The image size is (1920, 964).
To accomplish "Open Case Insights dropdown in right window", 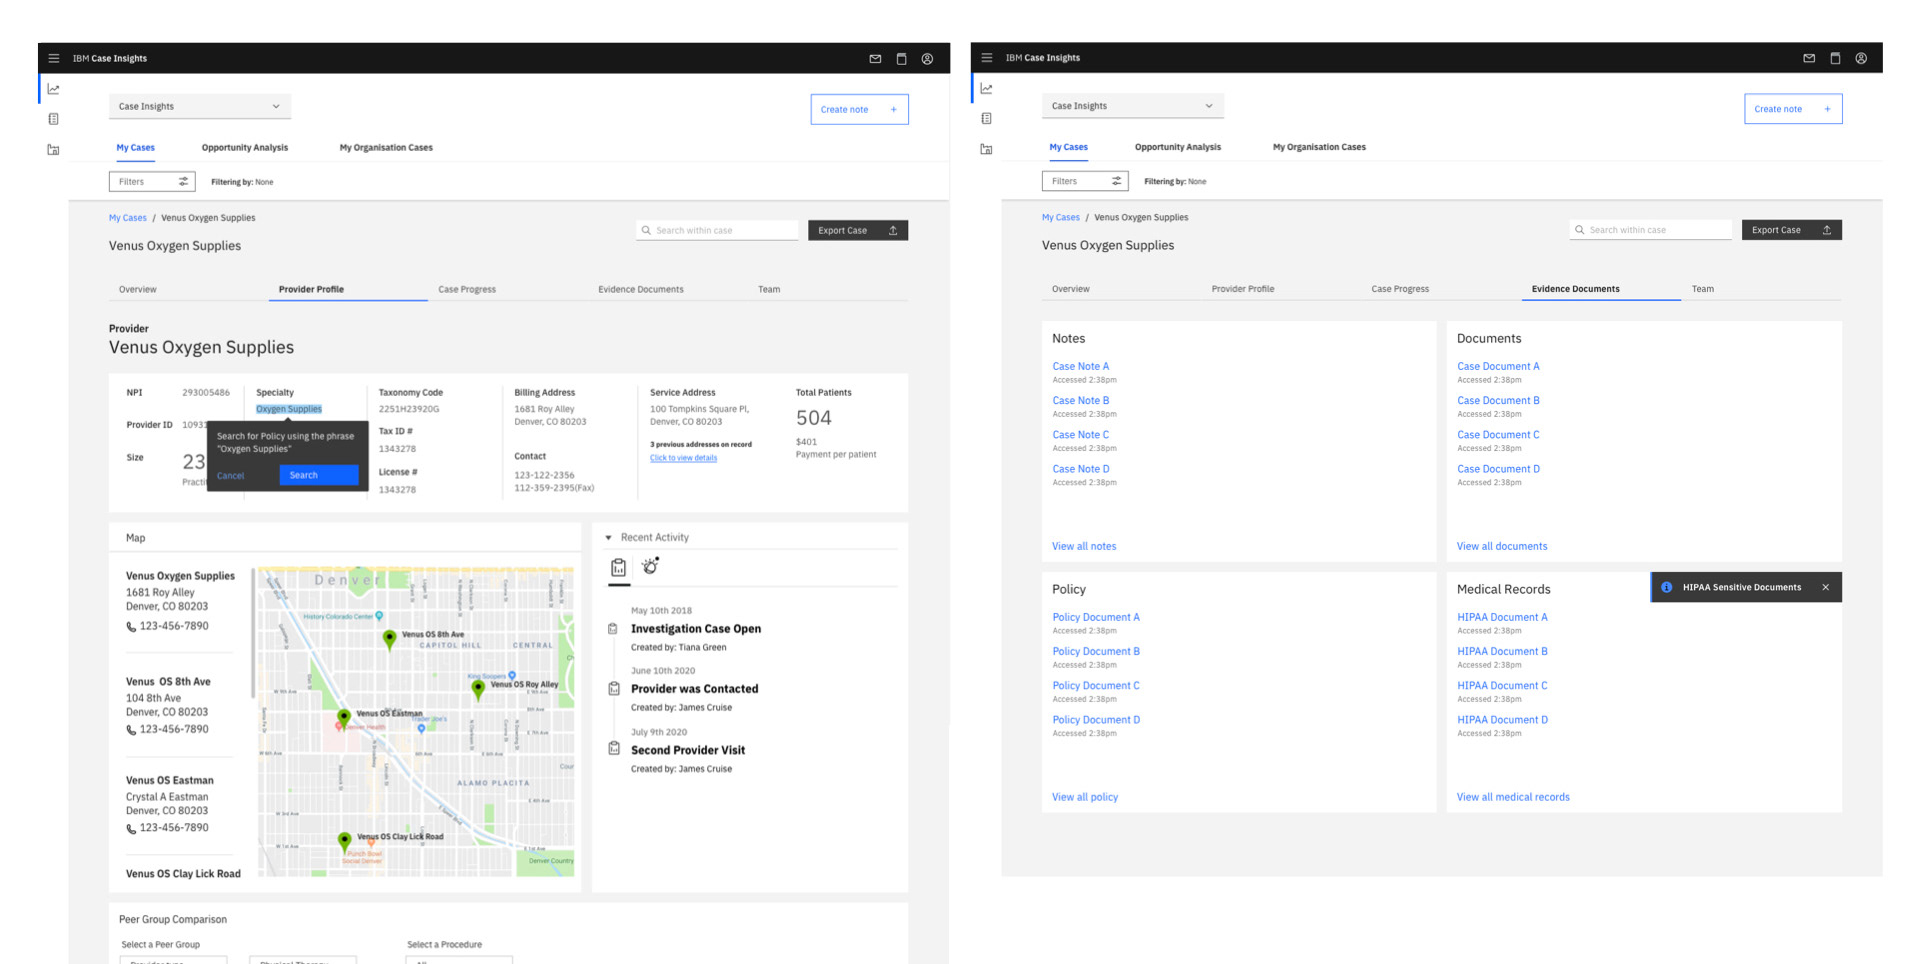I will pos(1133,106).
